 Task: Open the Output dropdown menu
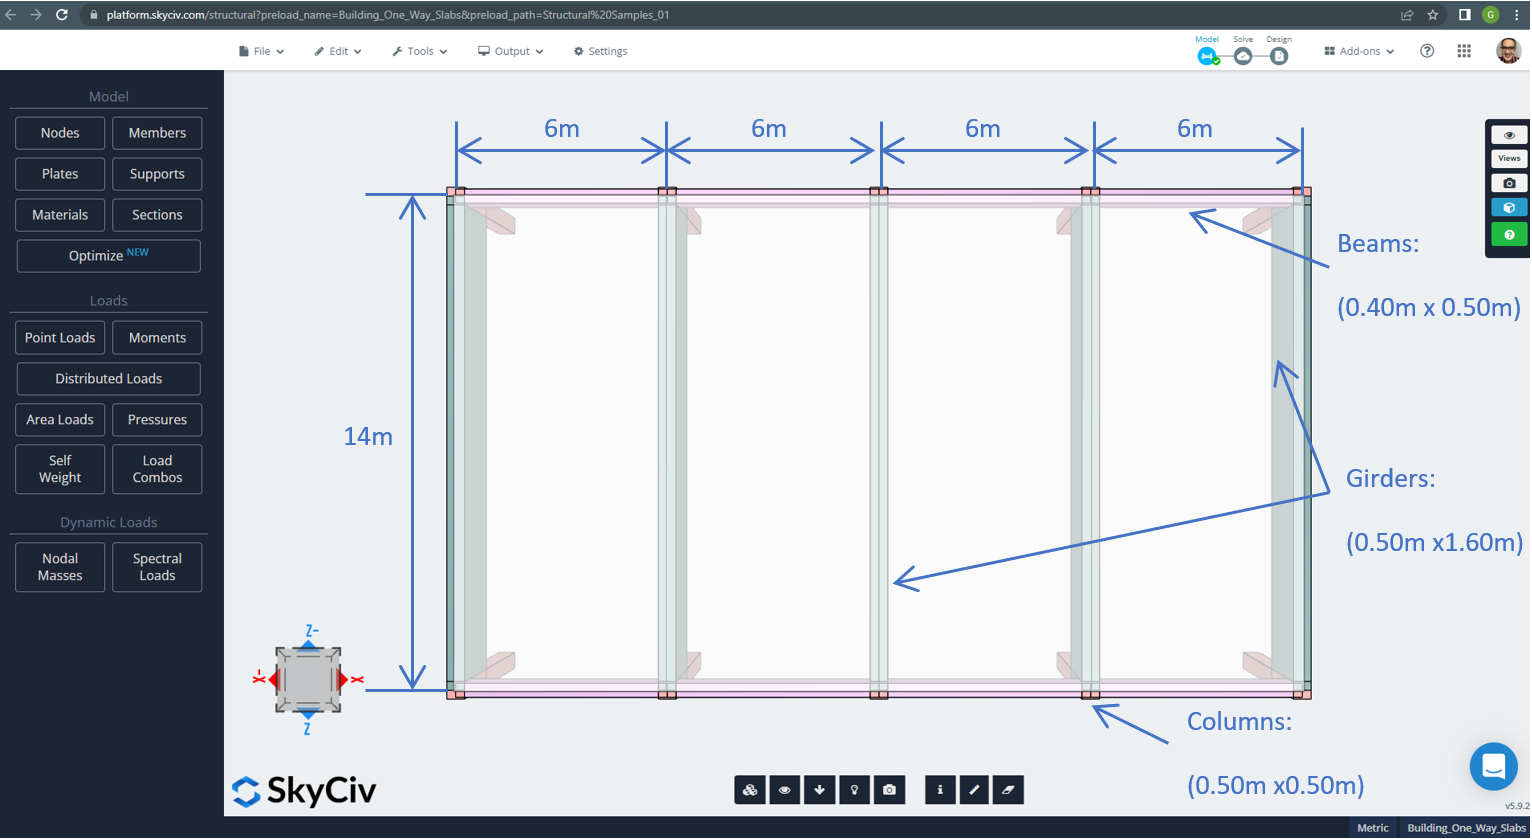click(x=510, y=51)
